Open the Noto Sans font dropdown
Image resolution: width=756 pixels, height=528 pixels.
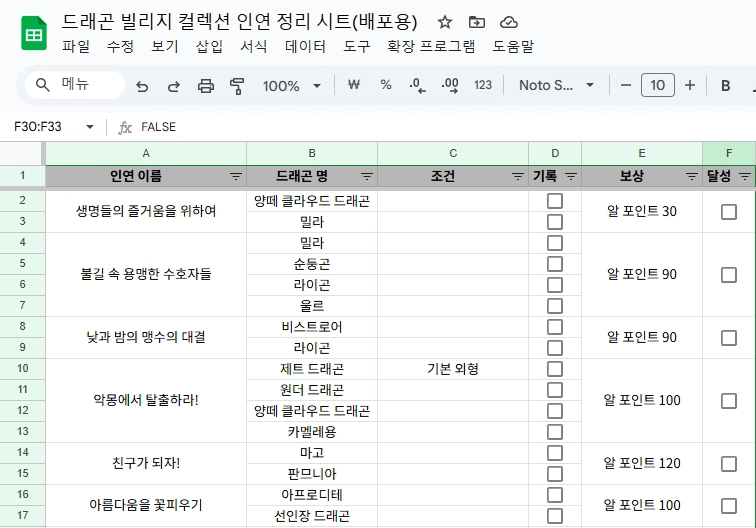pos(556,86)
